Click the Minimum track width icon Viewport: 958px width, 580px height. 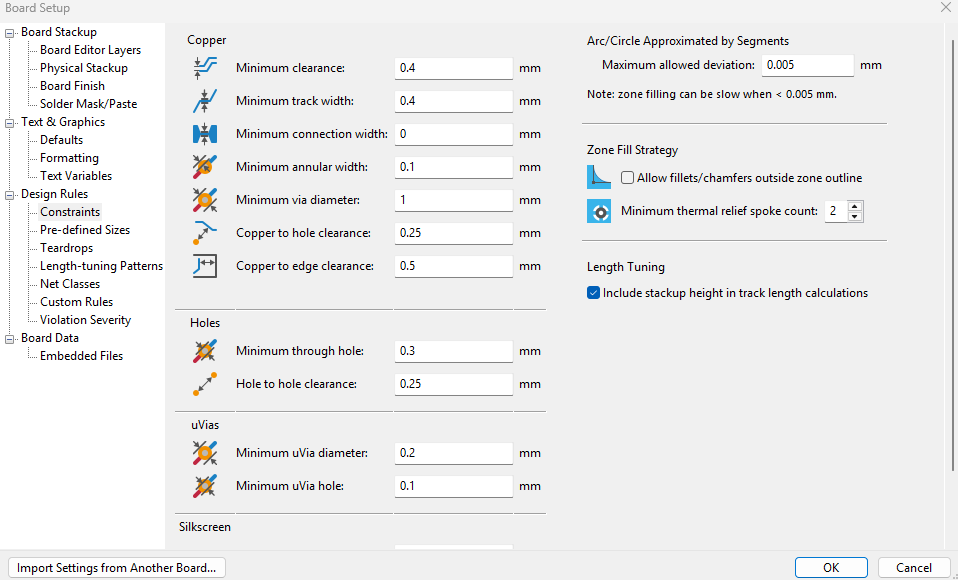coord(204,101)
